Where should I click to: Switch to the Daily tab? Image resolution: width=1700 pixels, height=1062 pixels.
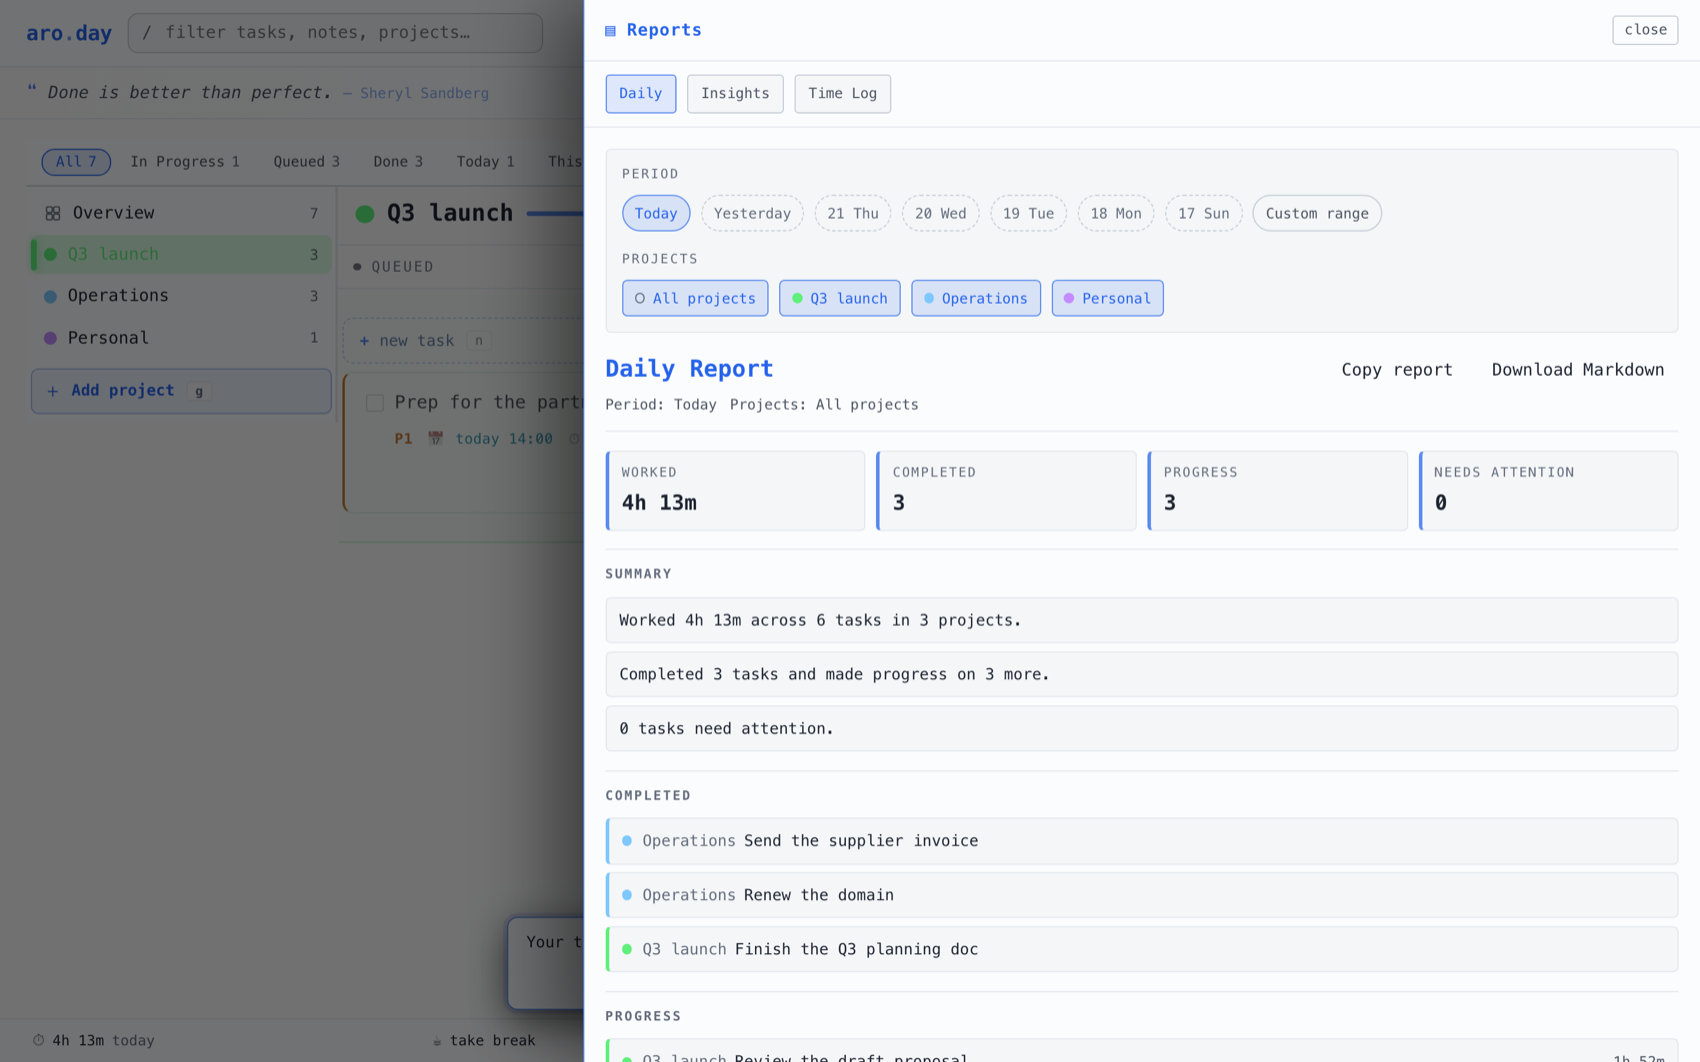641,94
